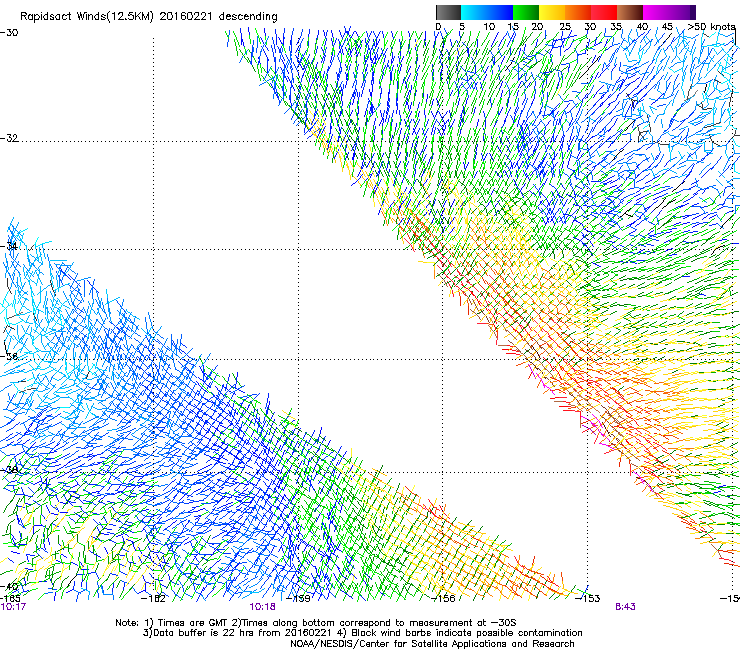Click the '-159' longitude axis label
The image size is (740, 650).
(x=299, y=598)
